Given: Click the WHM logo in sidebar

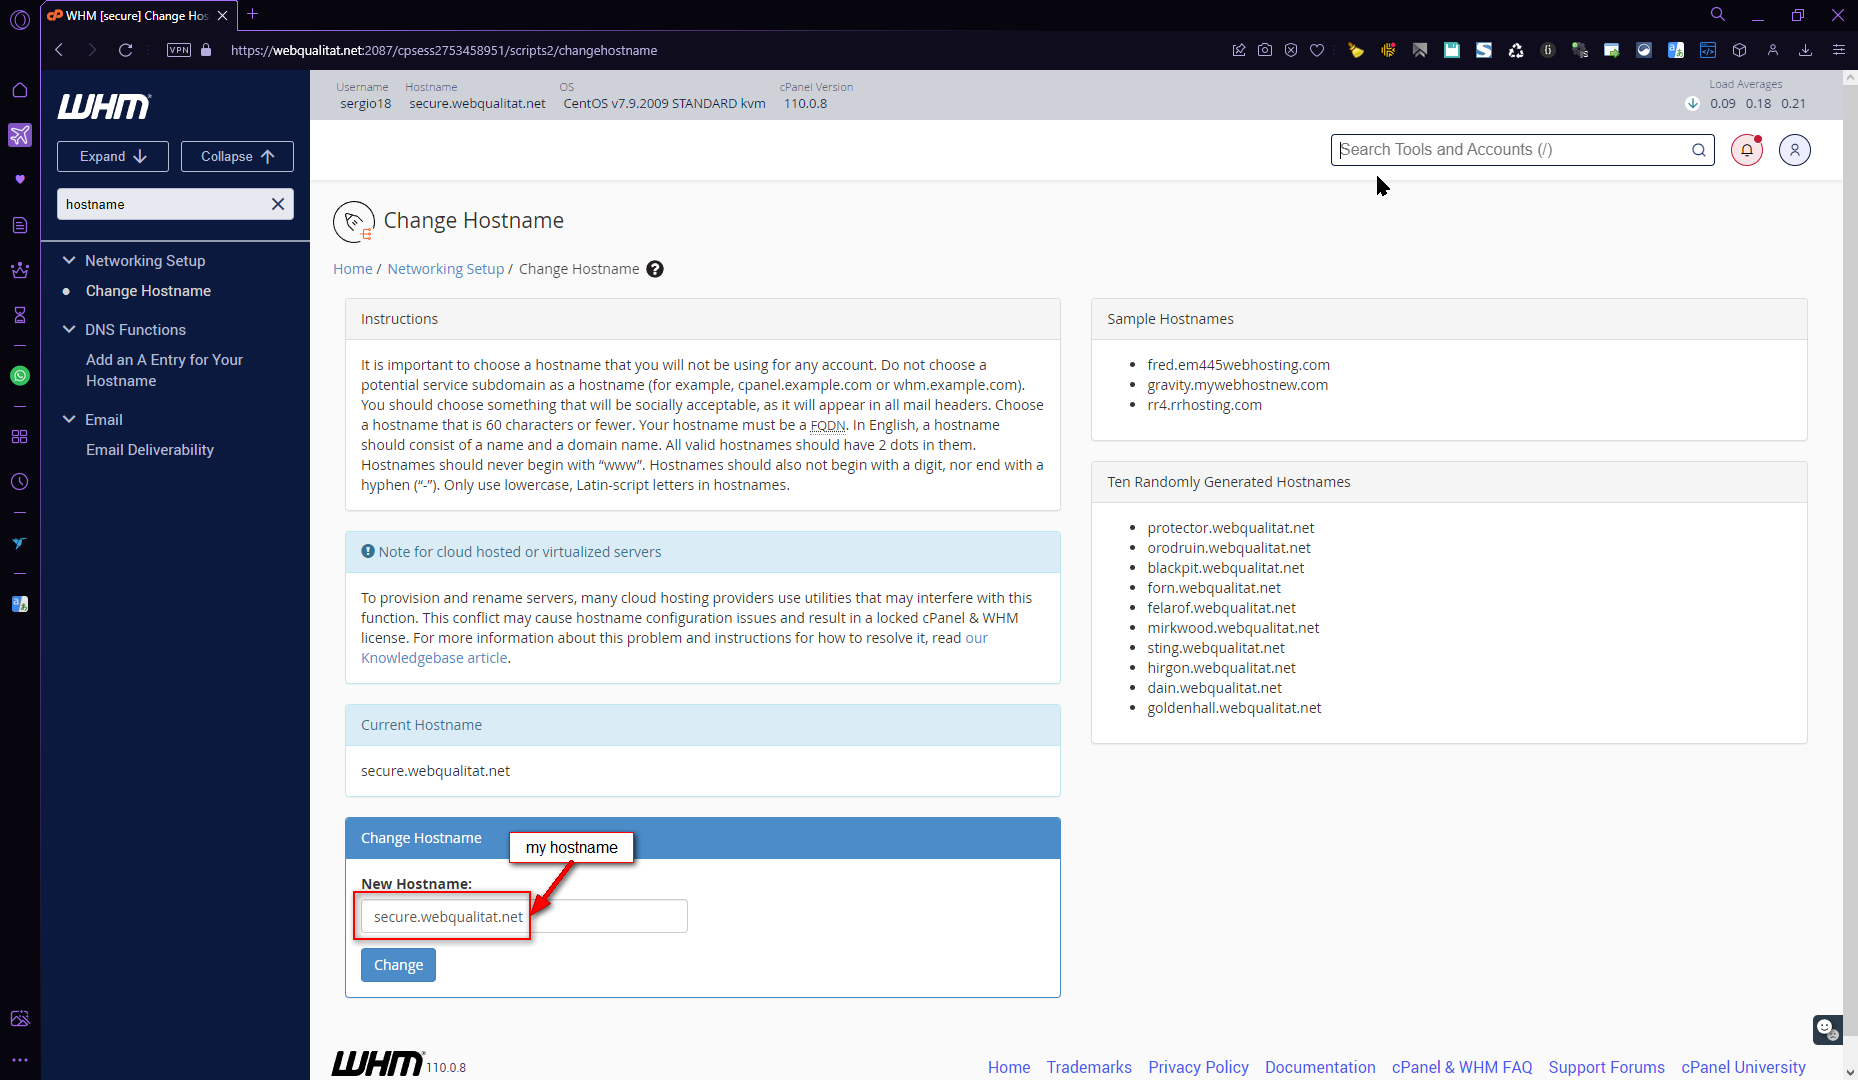Looking at the screenshot, I should (x=104, y=105).
